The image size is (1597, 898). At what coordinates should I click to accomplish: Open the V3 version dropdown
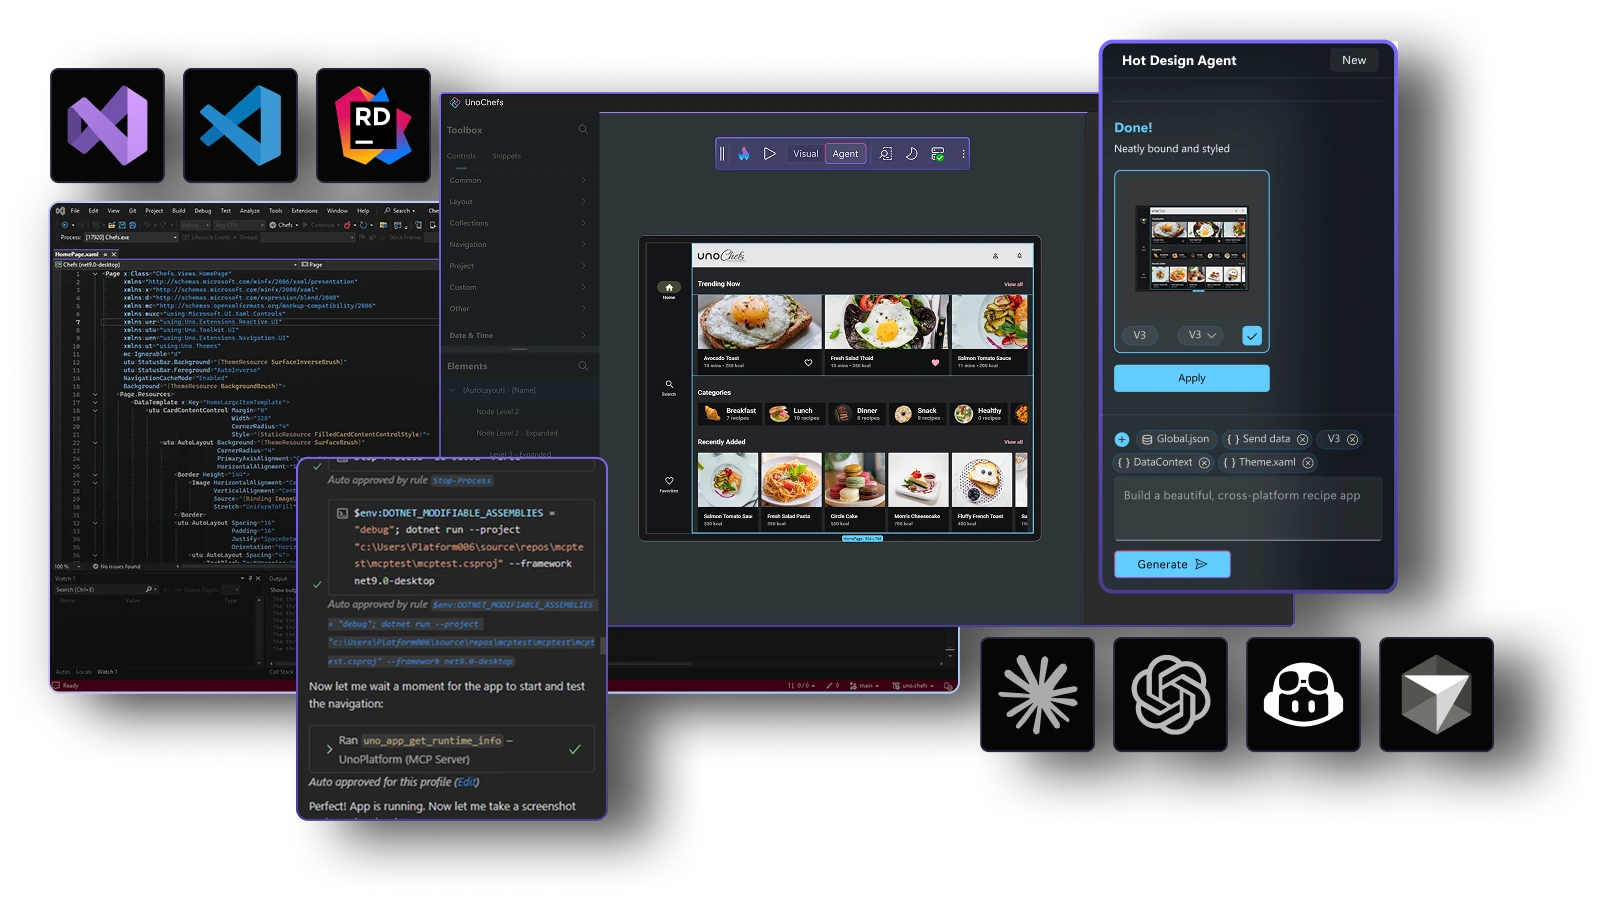pos(1200,335)
